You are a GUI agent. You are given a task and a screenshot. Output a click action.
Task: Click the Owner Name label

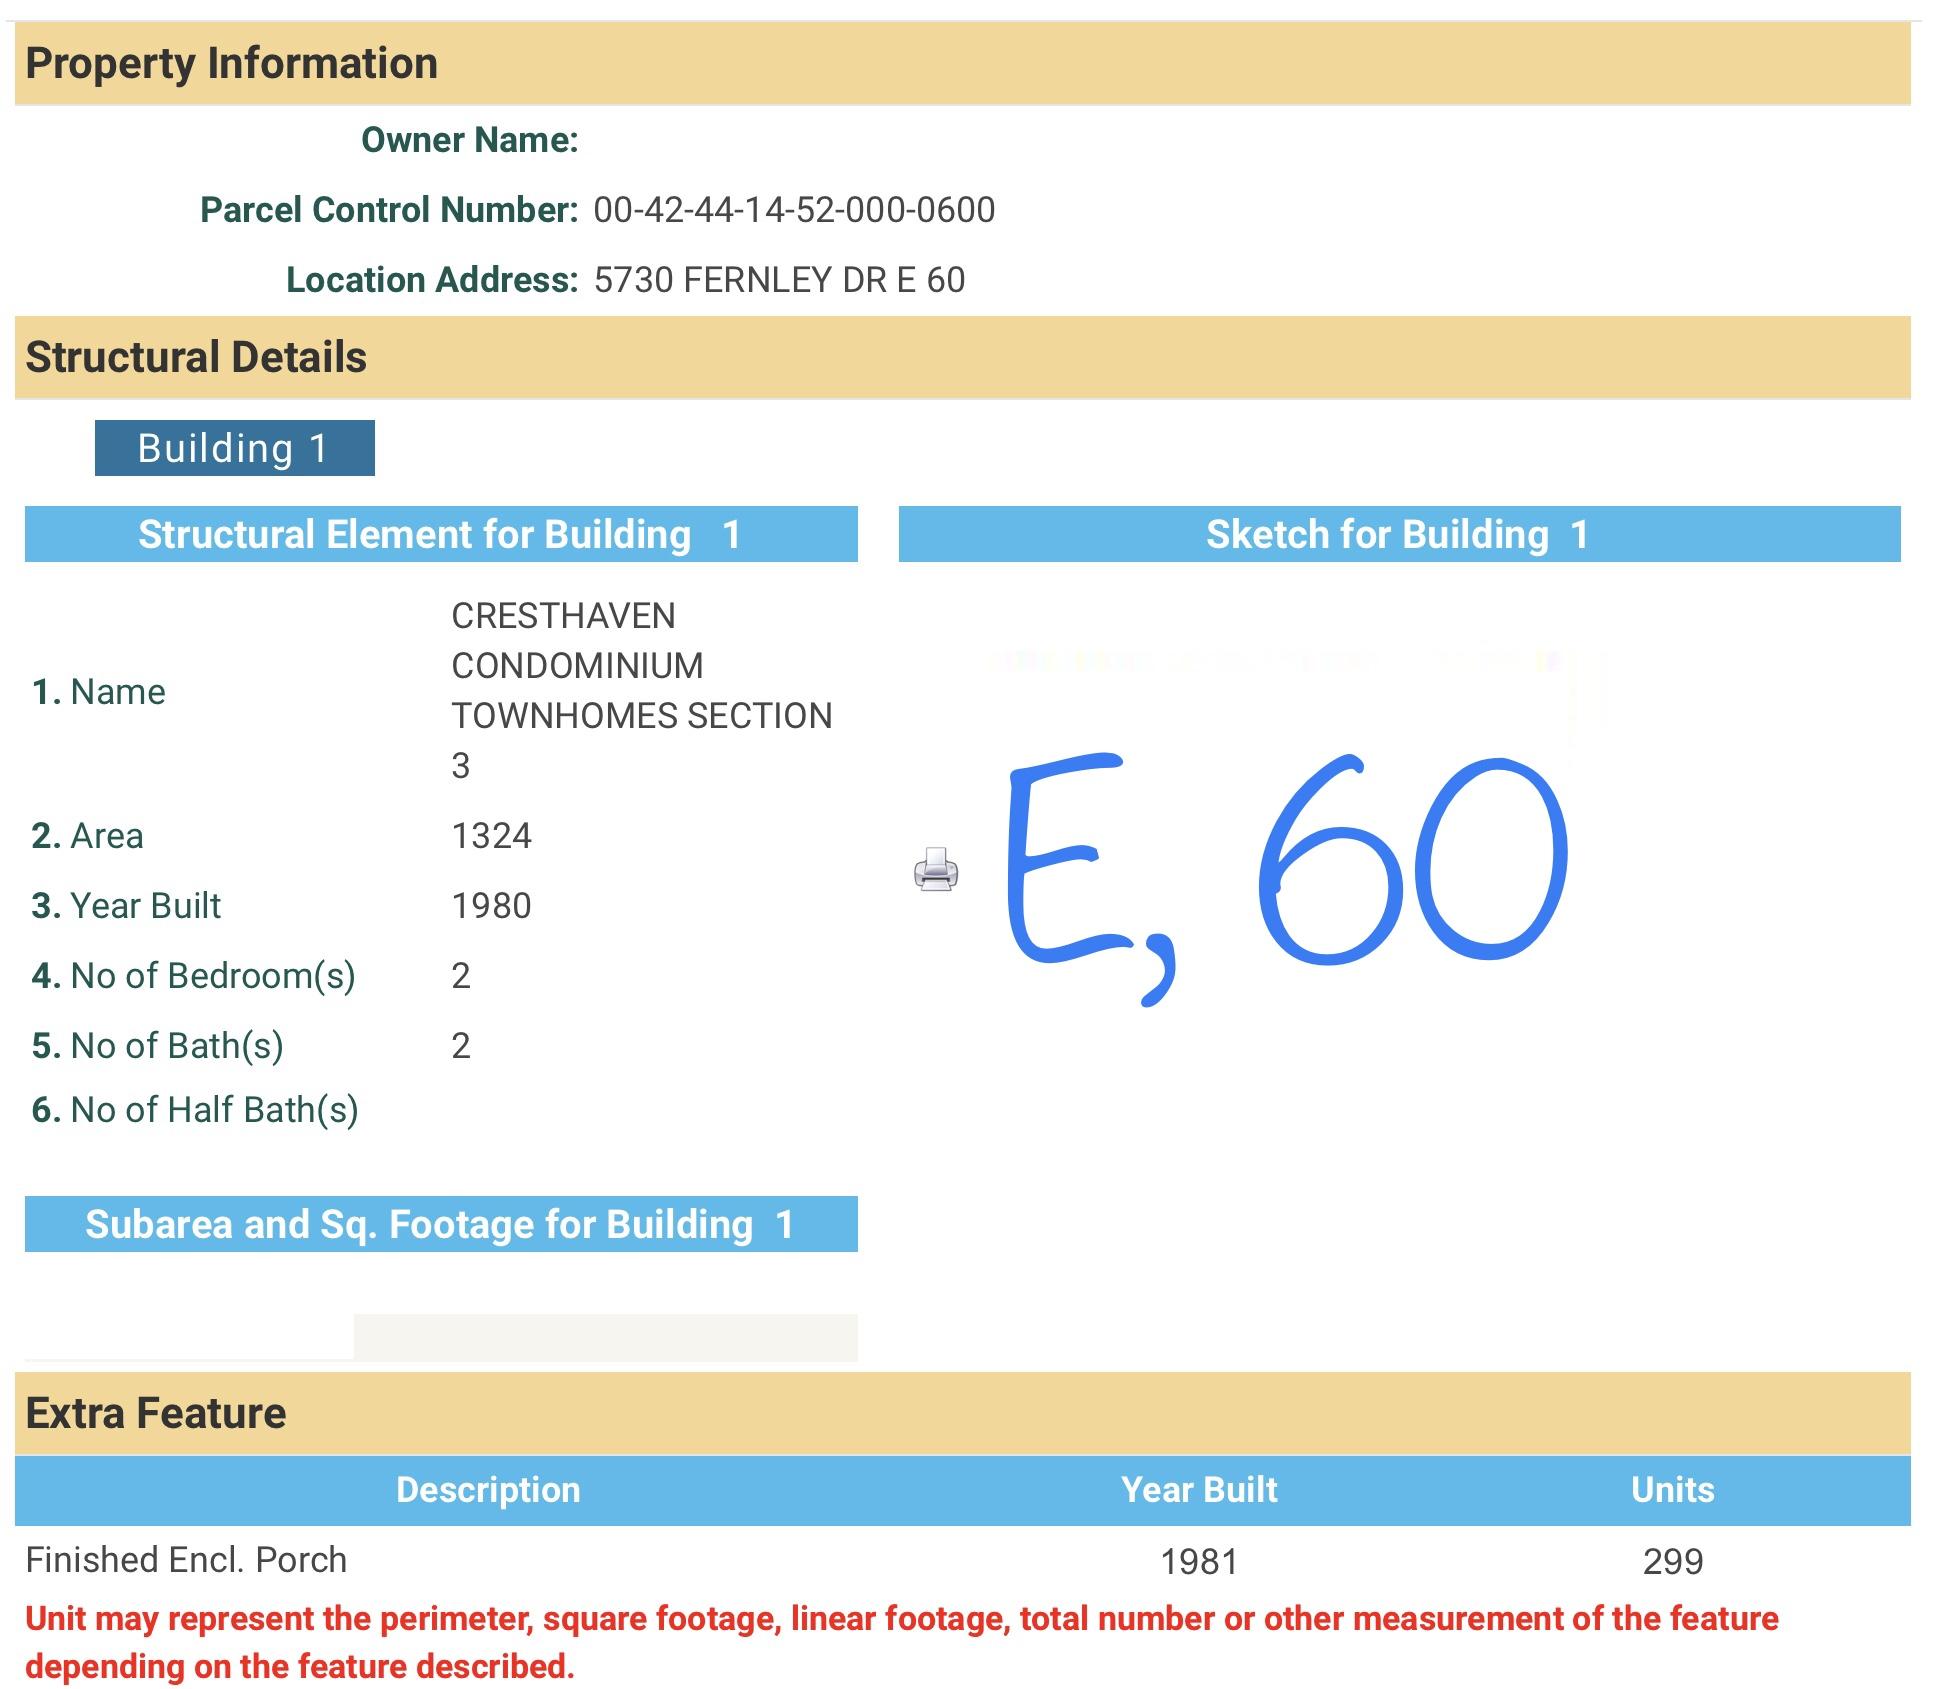[469, 140]
